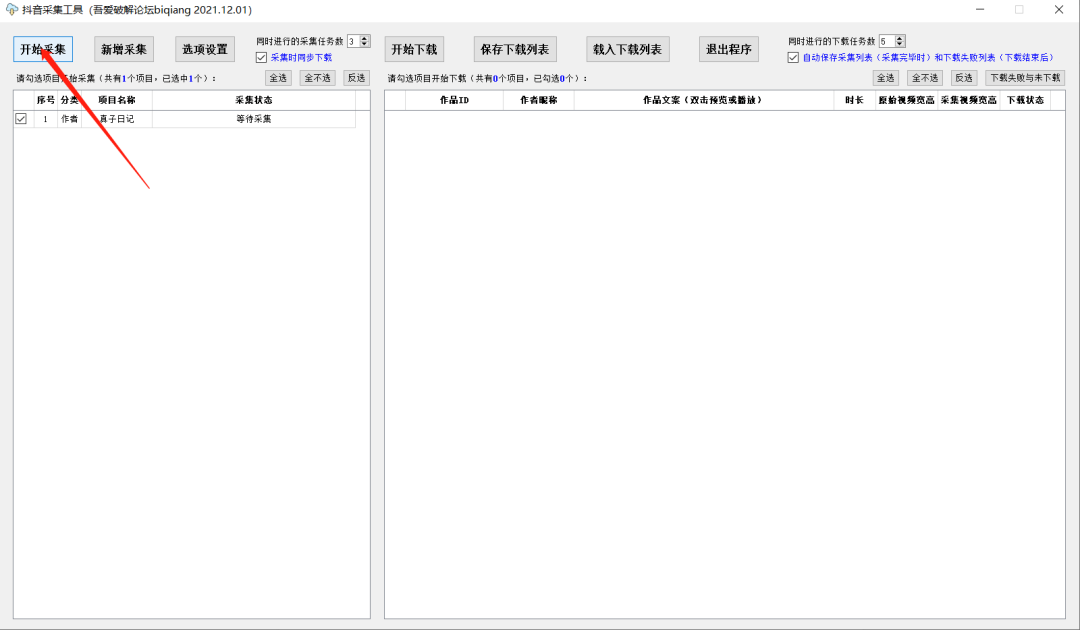Click the app cloud icon in title bar

pyautogui.click(x=11, y=10)
